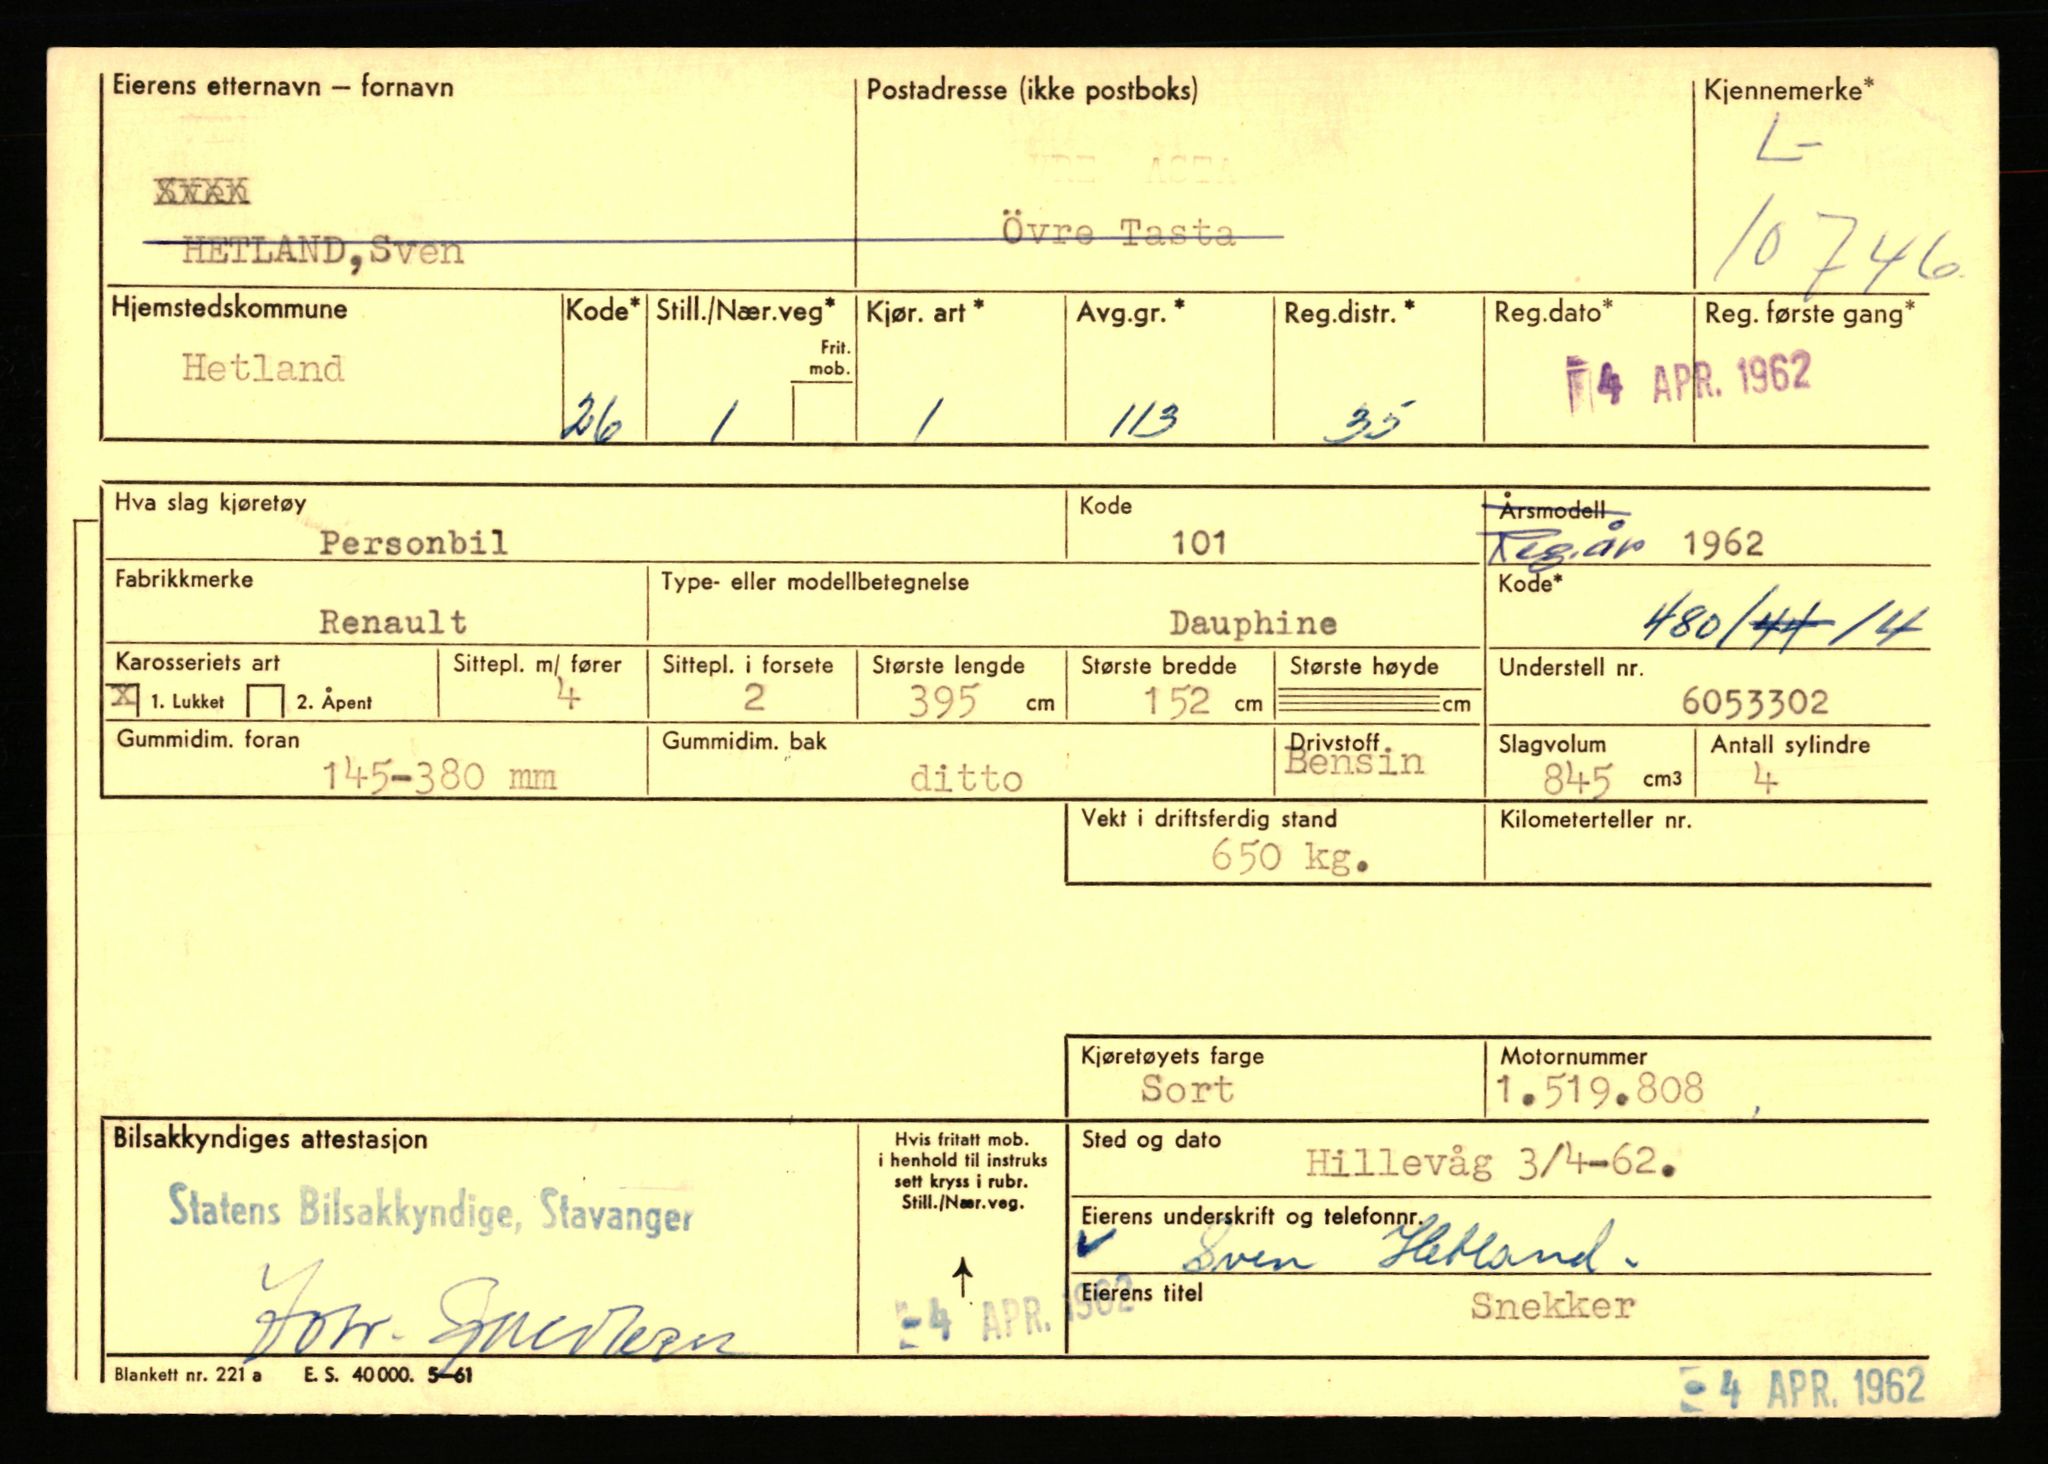Tick the '2. Åpen' checkbox

(265, 701)
